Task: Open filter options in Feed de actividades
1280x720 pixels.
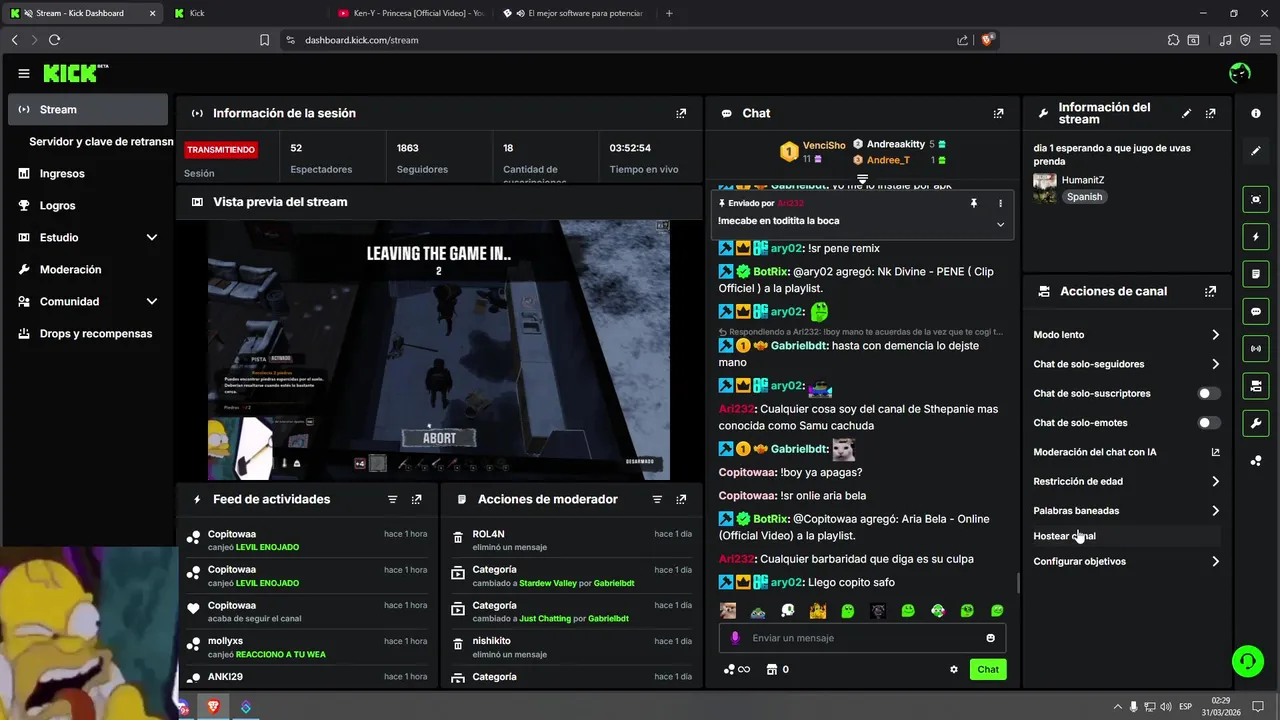Action: (392, 500)
